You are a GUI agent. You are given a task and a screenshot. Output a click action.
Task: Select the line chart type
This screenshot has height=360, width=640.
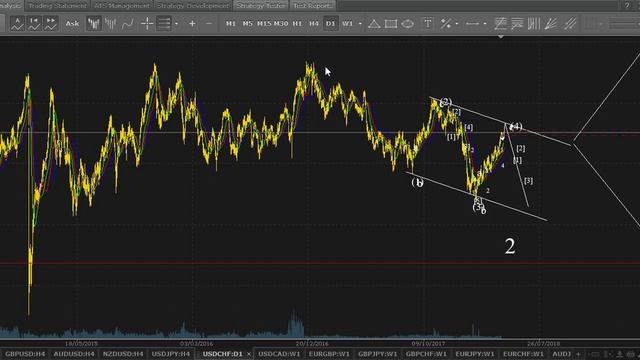tap(128, 24)
